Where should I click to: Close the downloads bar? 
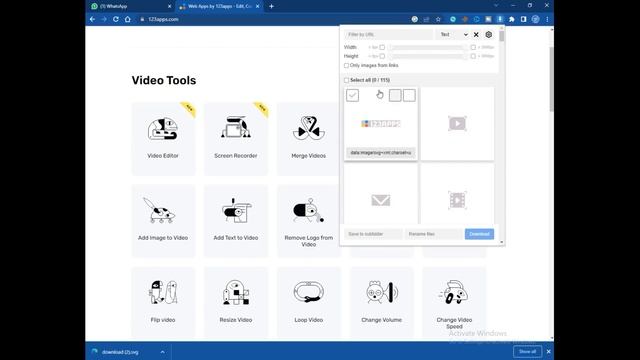(548, 351)
